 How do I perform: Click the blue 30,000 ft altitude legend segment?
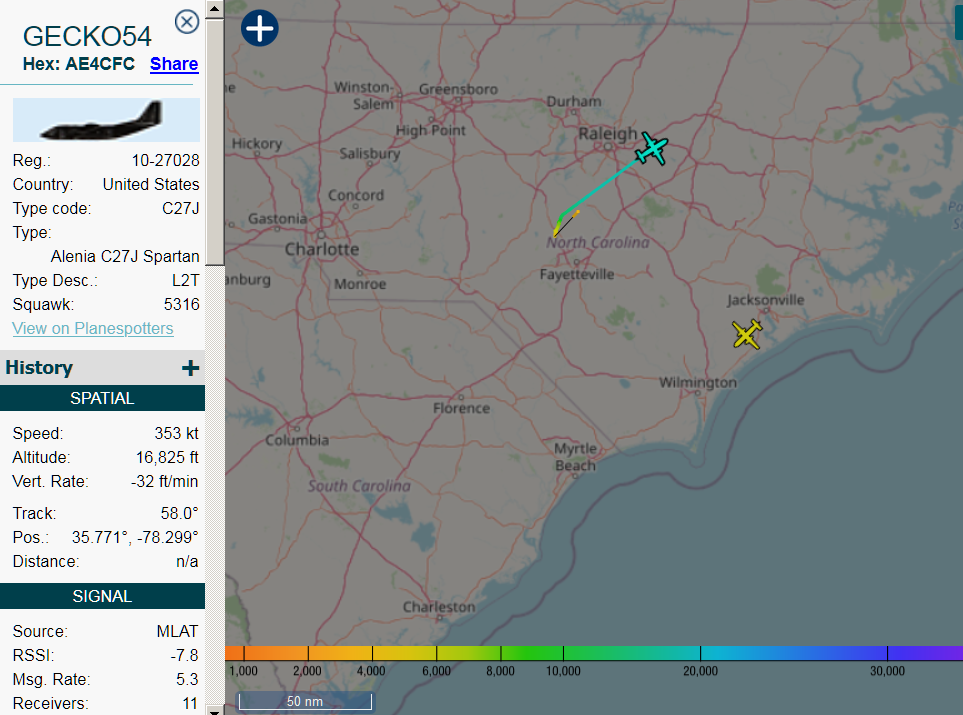pyautogui.click(x=887, y=653)
